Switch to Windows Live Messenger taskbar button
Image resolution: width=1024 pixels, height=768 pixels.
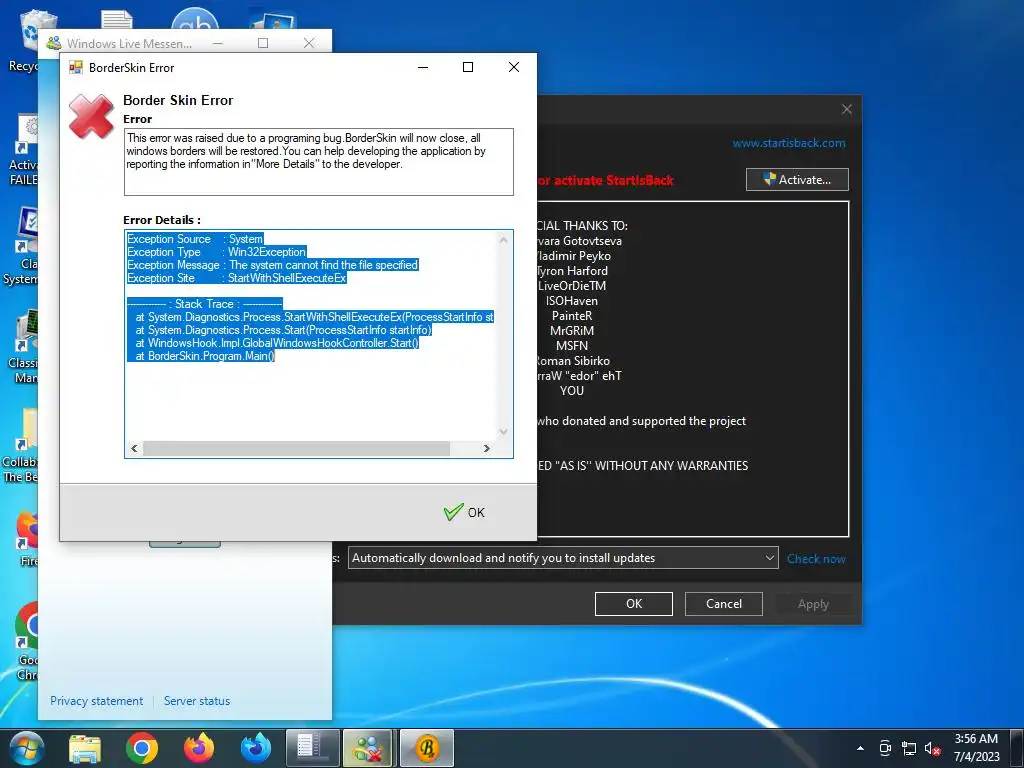point(370,749)
